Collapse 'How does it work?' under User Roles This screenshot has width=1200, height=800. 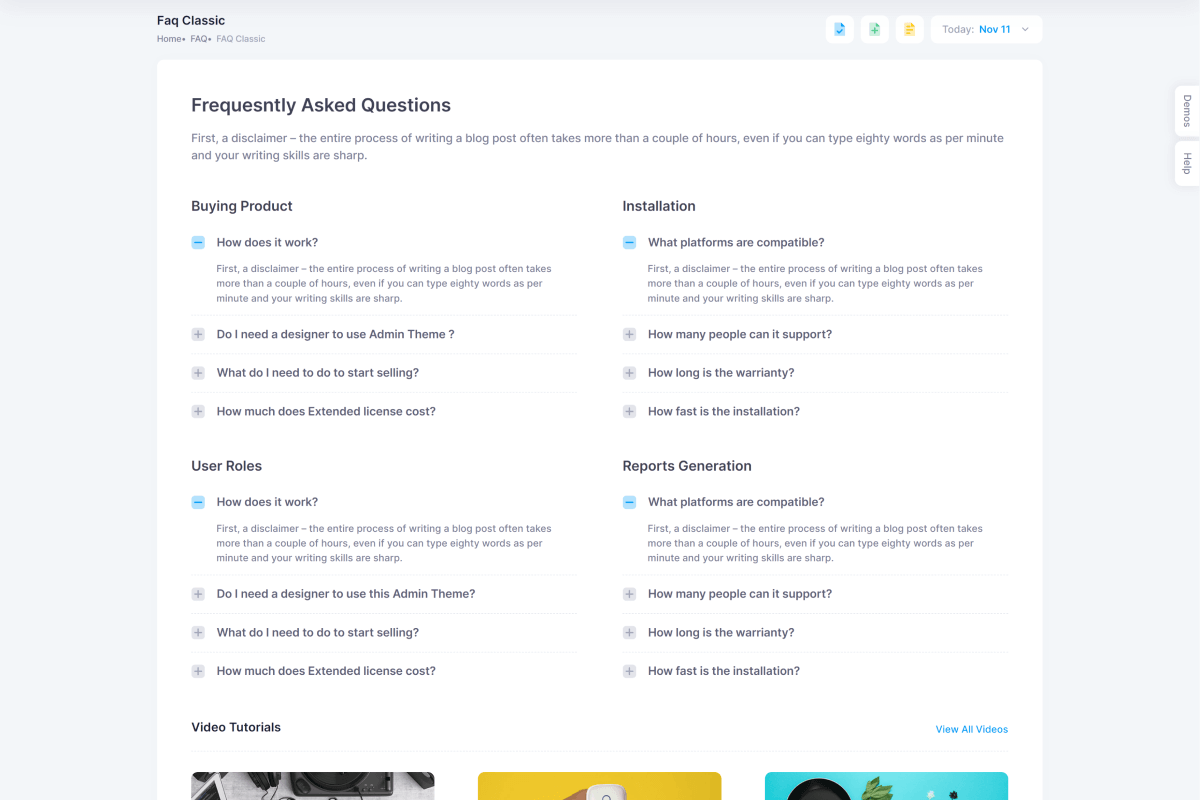(x=267, y=502)
